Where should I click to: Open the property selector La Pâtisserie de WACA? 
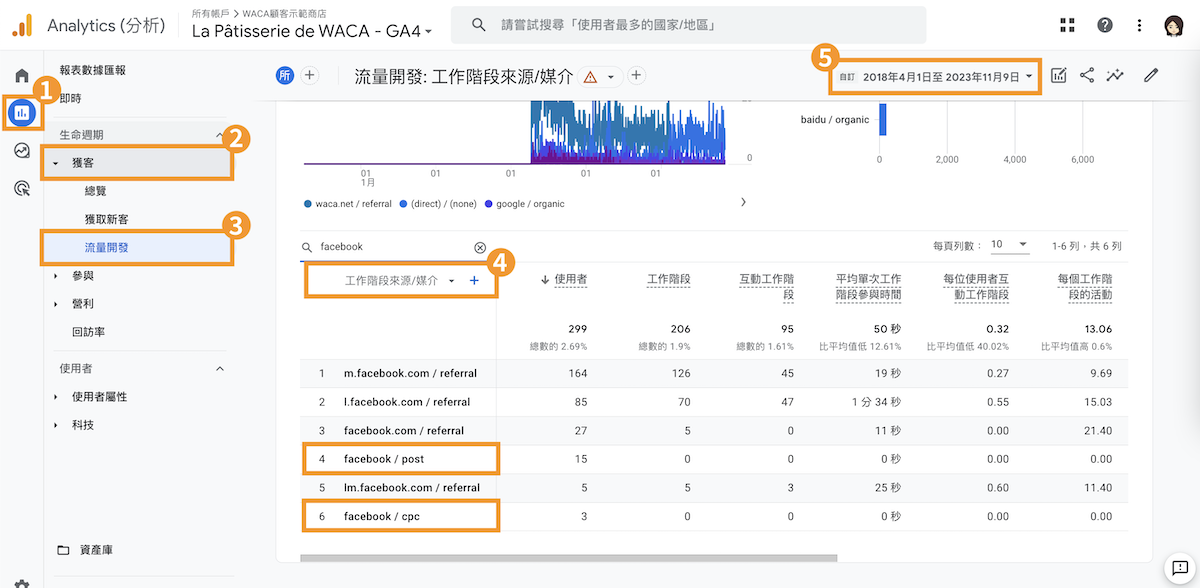pyautogui.click(x=312, y=31)
